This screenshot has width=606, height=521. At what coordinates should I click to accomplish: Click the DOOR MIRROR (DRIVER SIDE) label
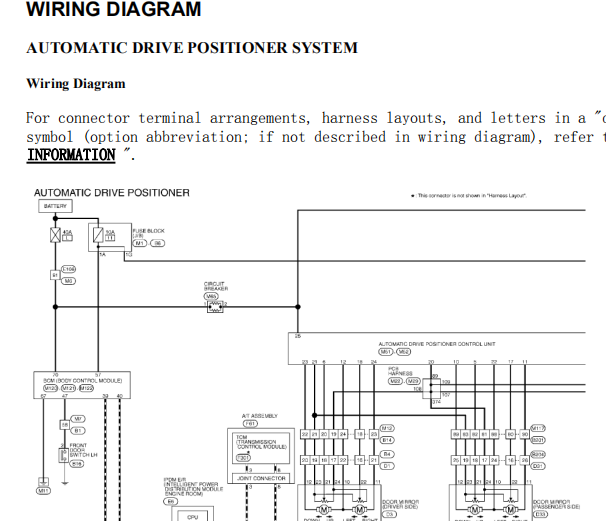click(x=400, y=504)
